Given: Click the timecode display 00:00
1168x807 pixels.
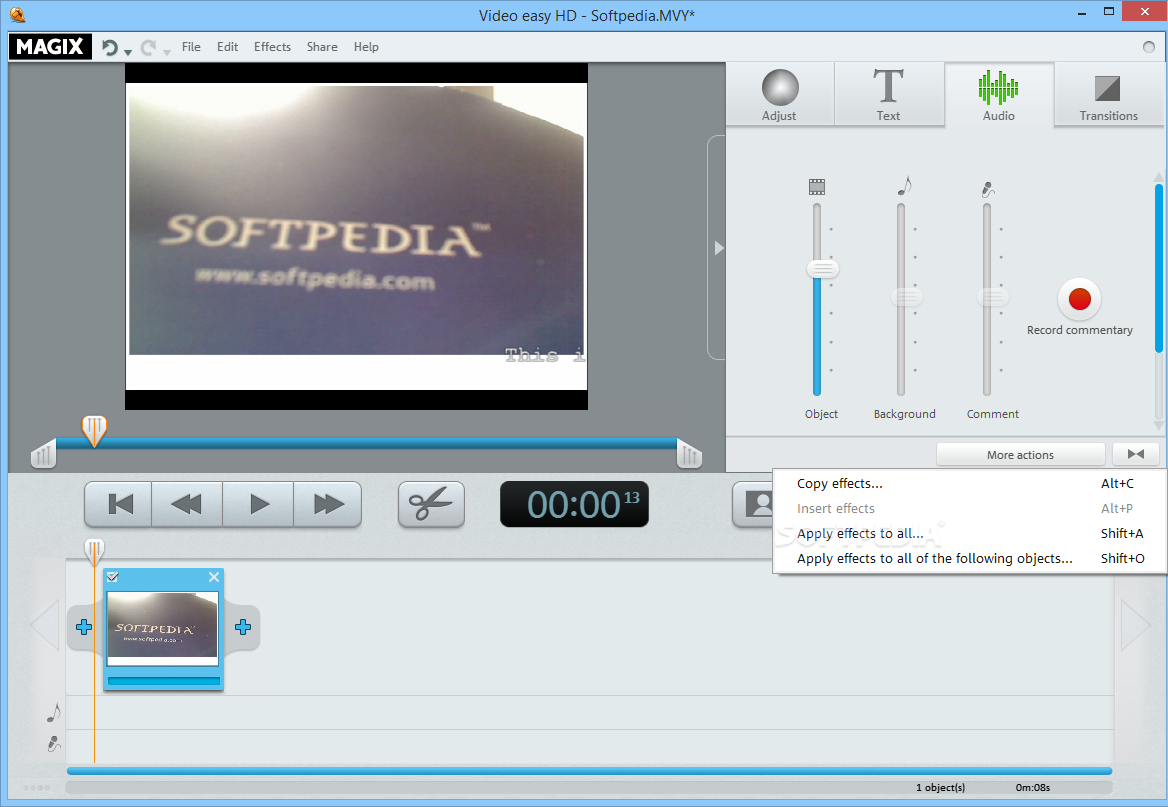Looking at the screenshot, I should tap(574, 504).
